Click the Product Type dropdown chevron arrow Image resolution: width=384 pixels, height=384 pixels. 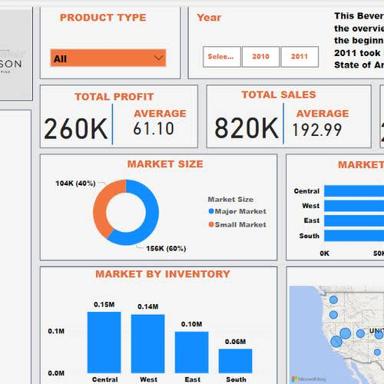(159, 58)
